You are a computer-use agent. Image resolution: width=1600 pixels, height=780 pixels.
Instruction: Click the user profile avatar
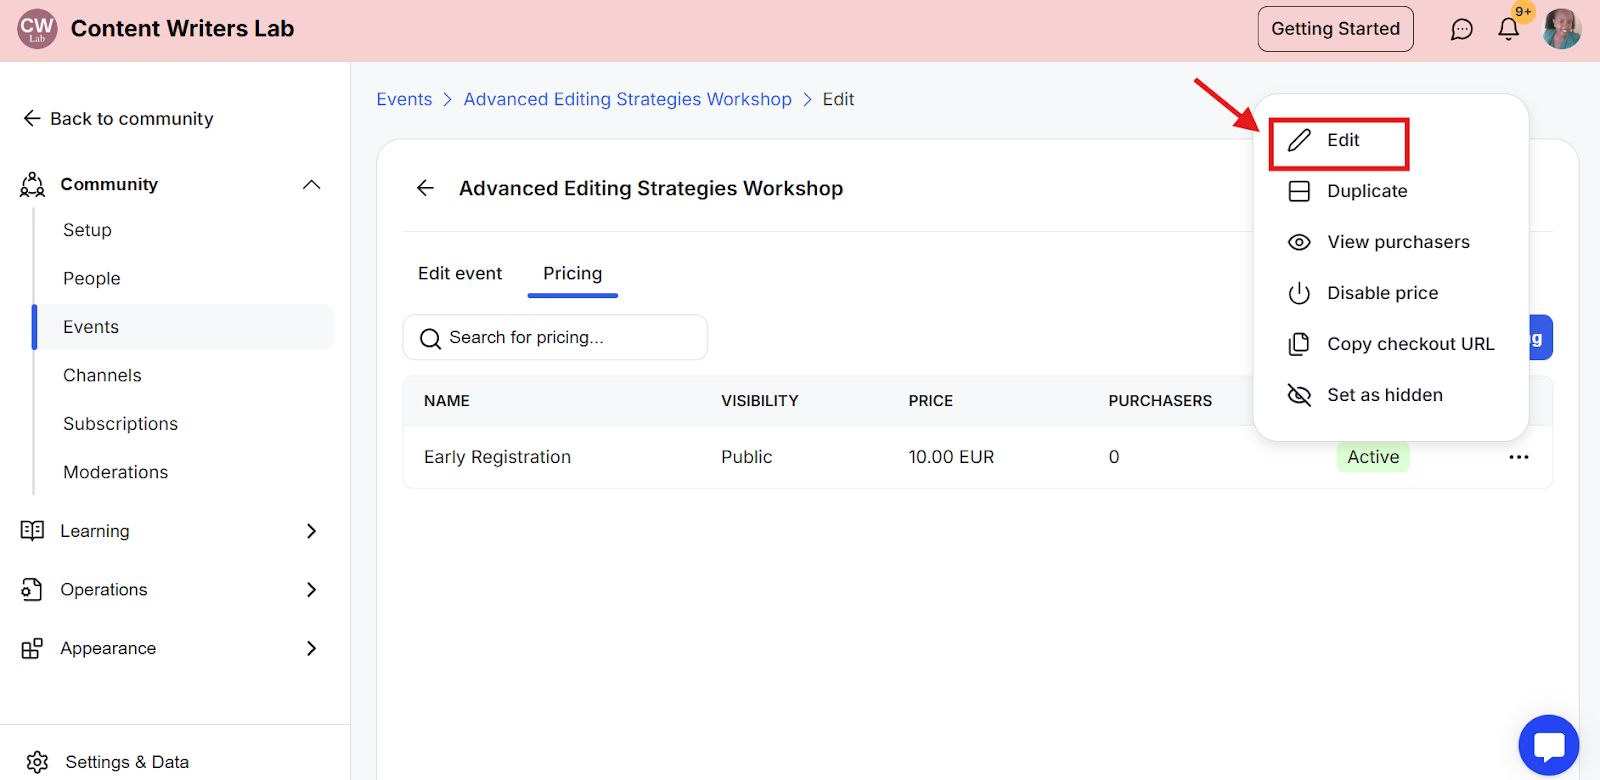(x=1561, y=29)
